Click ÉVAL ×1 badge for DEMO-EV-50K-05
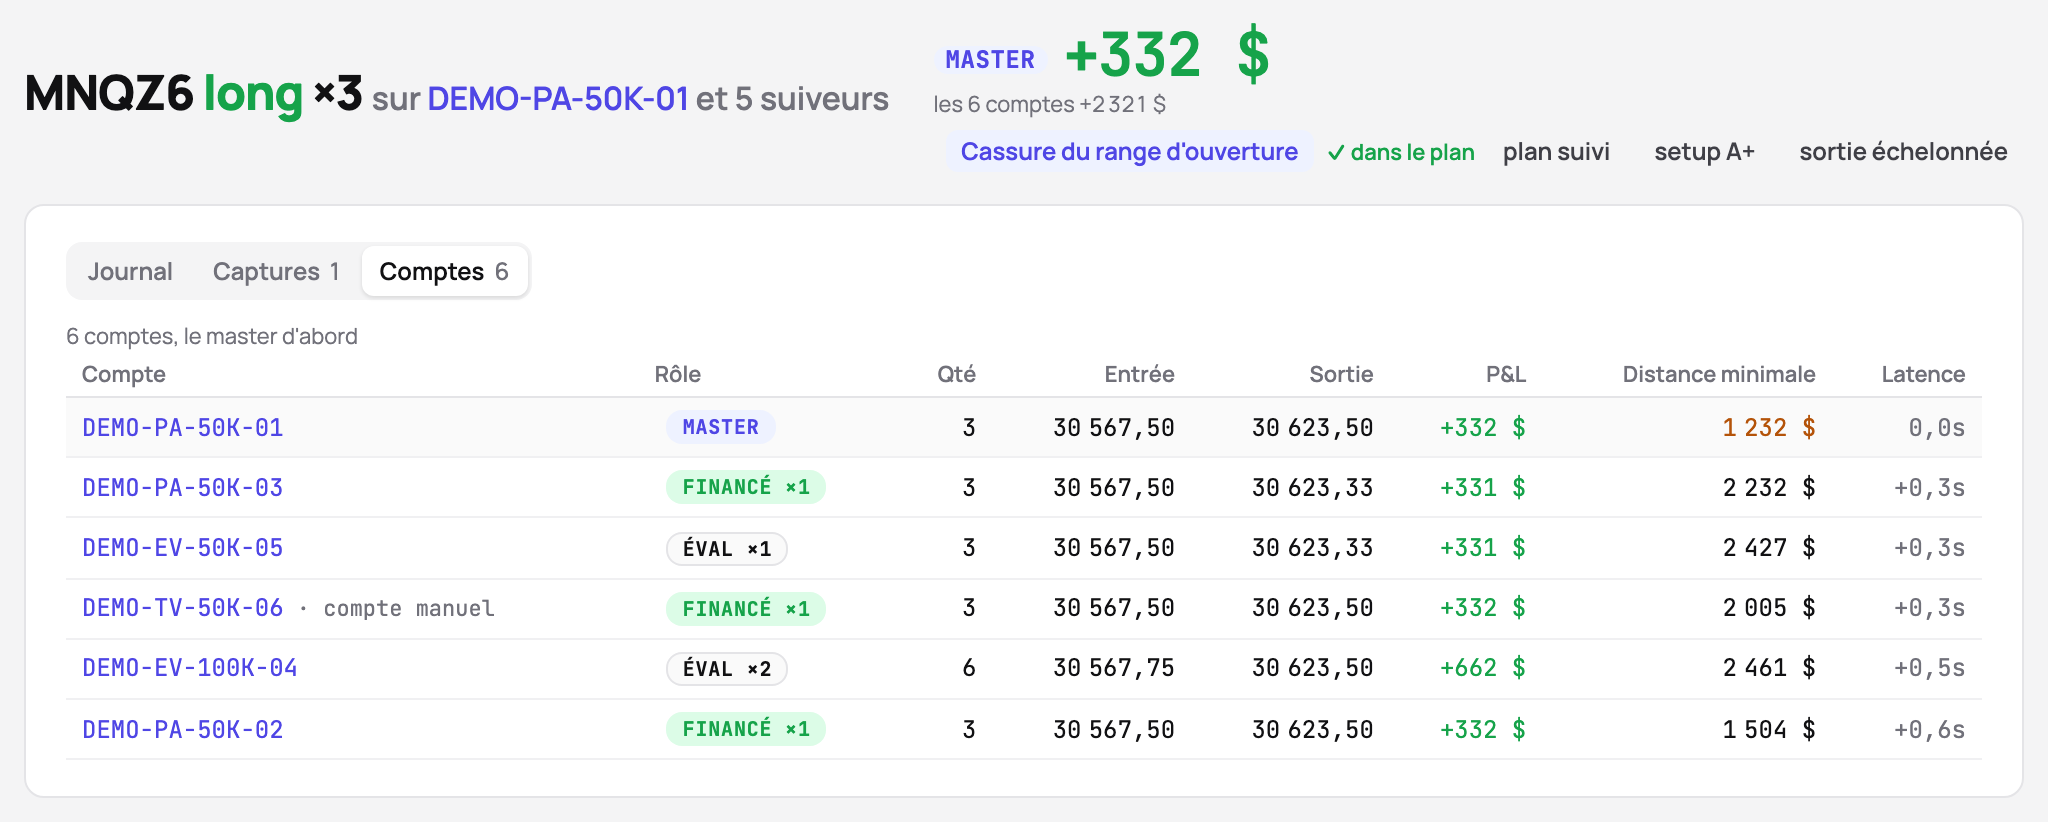The image size is (2048, 822). (x=727, y=549)
